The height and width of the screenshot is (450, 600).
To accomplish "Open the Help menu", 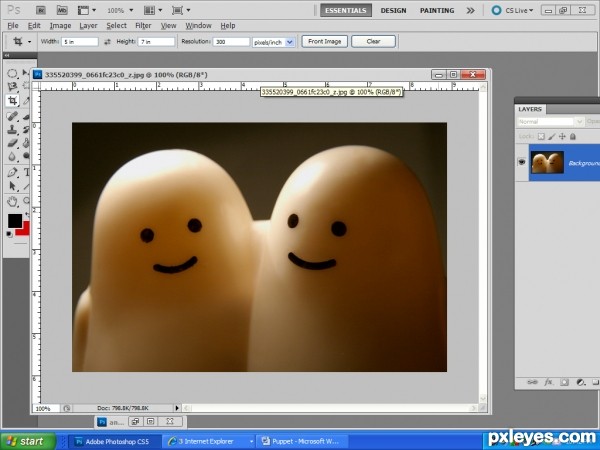I will click(228, 26).
